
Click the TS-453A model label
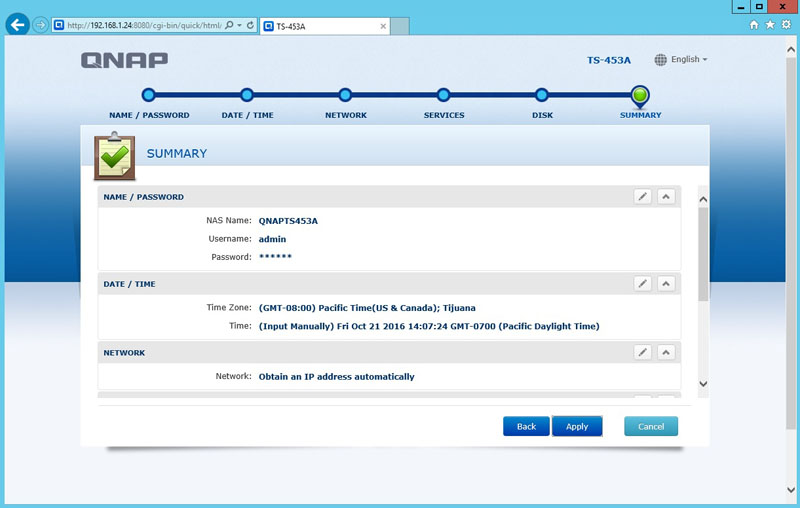tap(609, 60)
